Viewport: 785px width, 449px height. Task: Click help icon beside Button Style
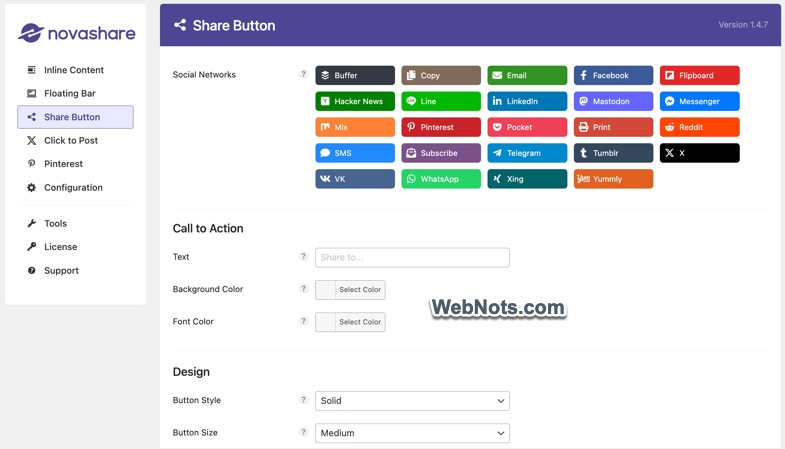(304, 400)
